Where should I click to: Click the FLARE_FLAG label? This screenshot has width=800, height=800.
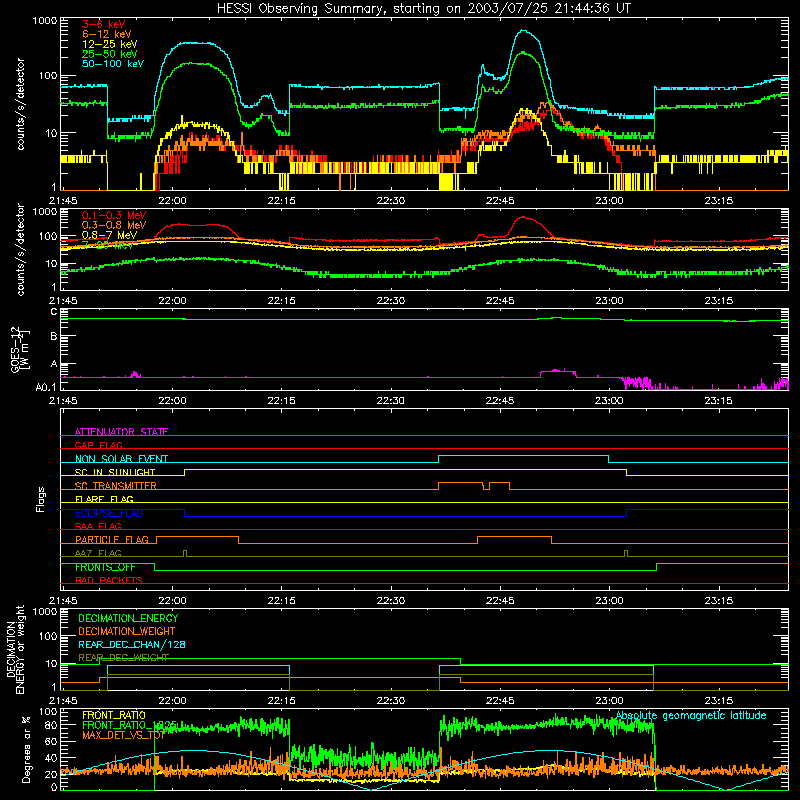click(x=104, y=499)
